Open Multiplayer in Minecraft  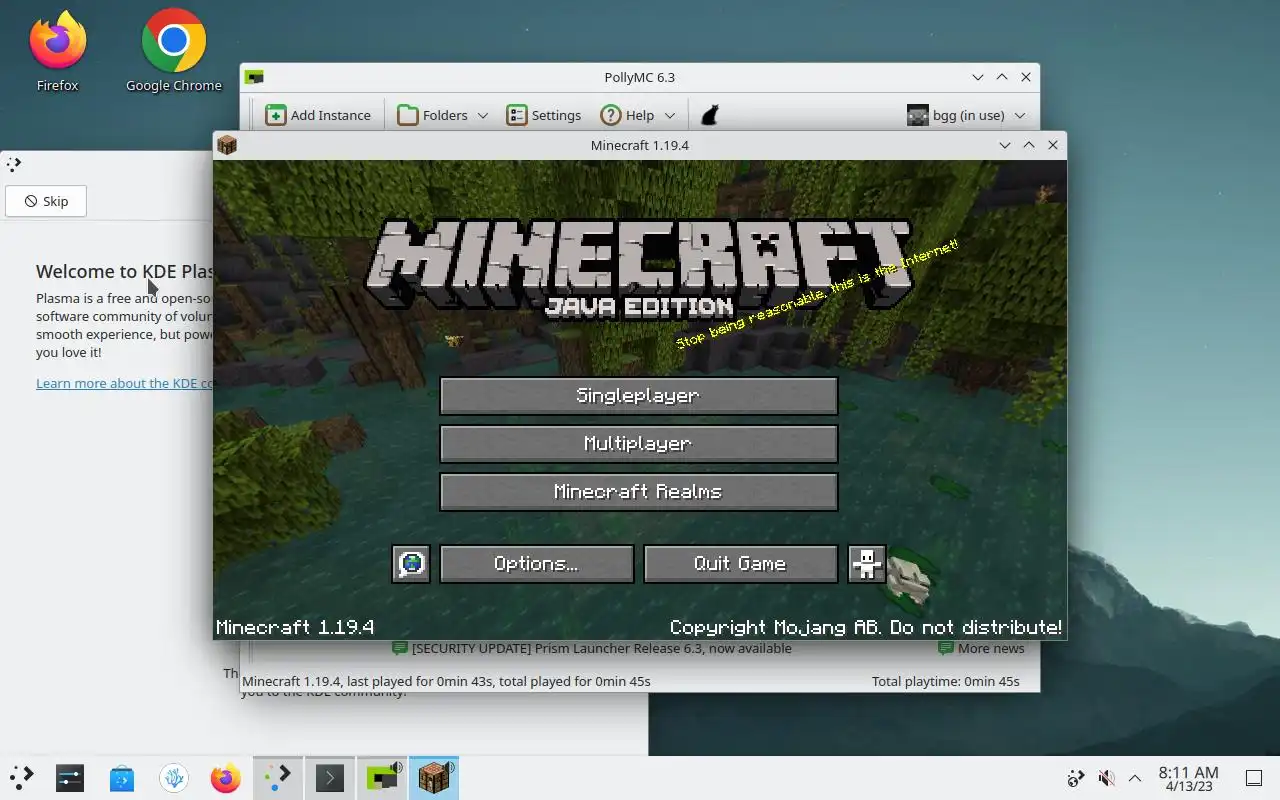pyautogui.click(x=638, y=444)
